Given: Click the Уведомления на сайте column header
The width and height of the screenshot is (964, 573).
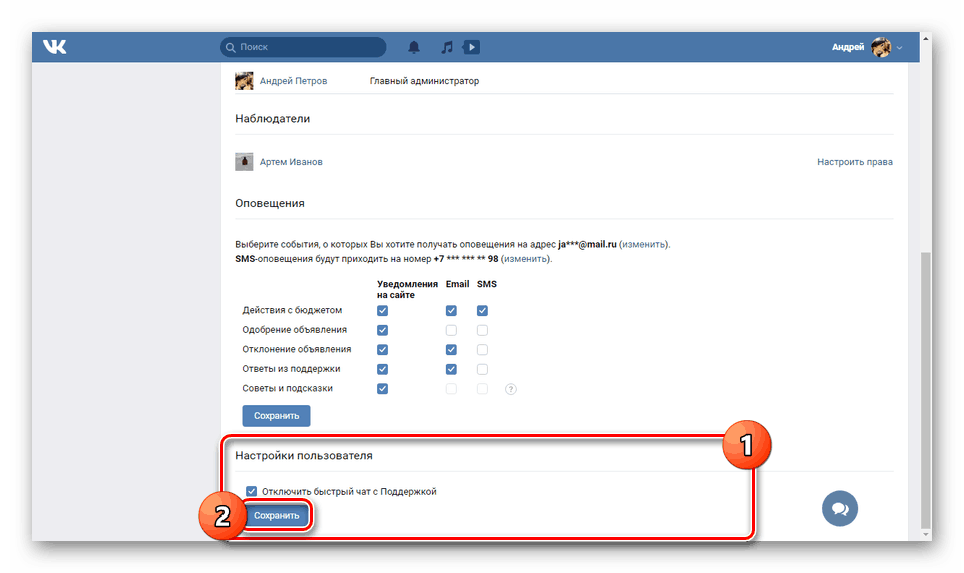Looking at the screenshot, I should click(x=407, y=290).
